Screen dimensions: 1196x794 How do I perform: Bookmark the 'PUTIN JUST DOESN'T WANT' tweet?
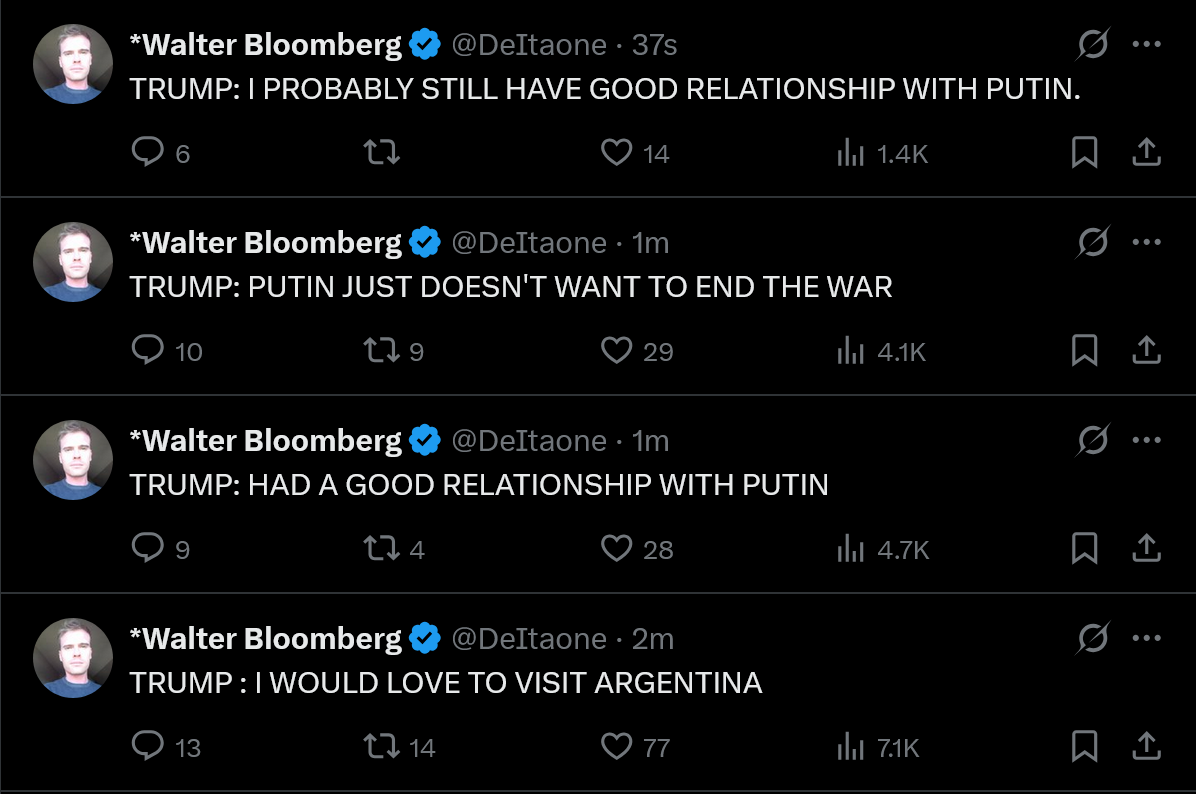click(x=1084, y=350)
